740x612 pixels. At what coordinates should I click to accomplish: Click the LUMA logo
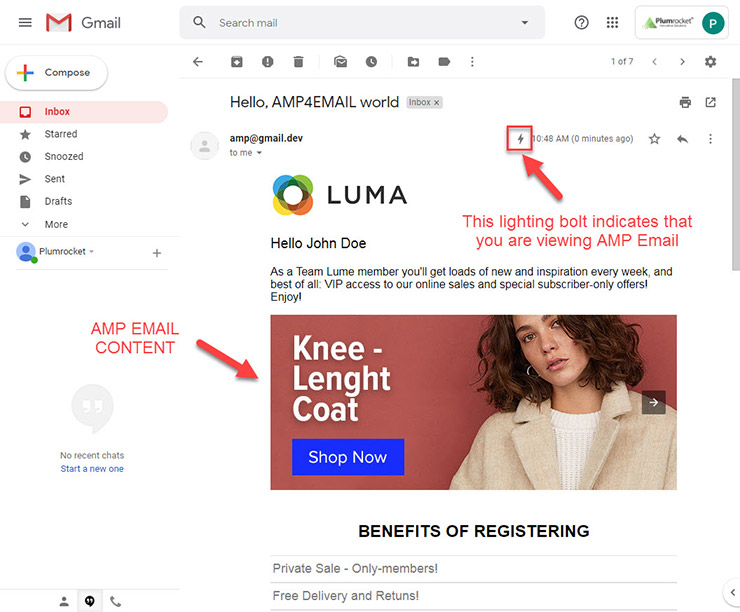(340, 195)
